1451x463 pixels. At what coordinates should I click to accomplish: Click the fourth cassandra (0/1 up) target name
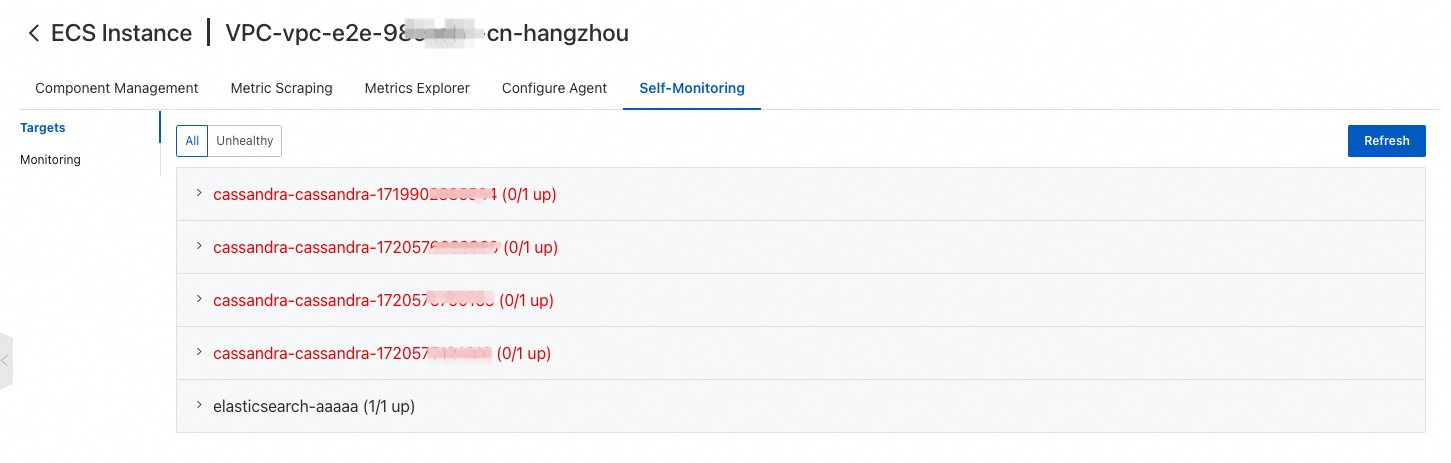(x=381, y=354)
